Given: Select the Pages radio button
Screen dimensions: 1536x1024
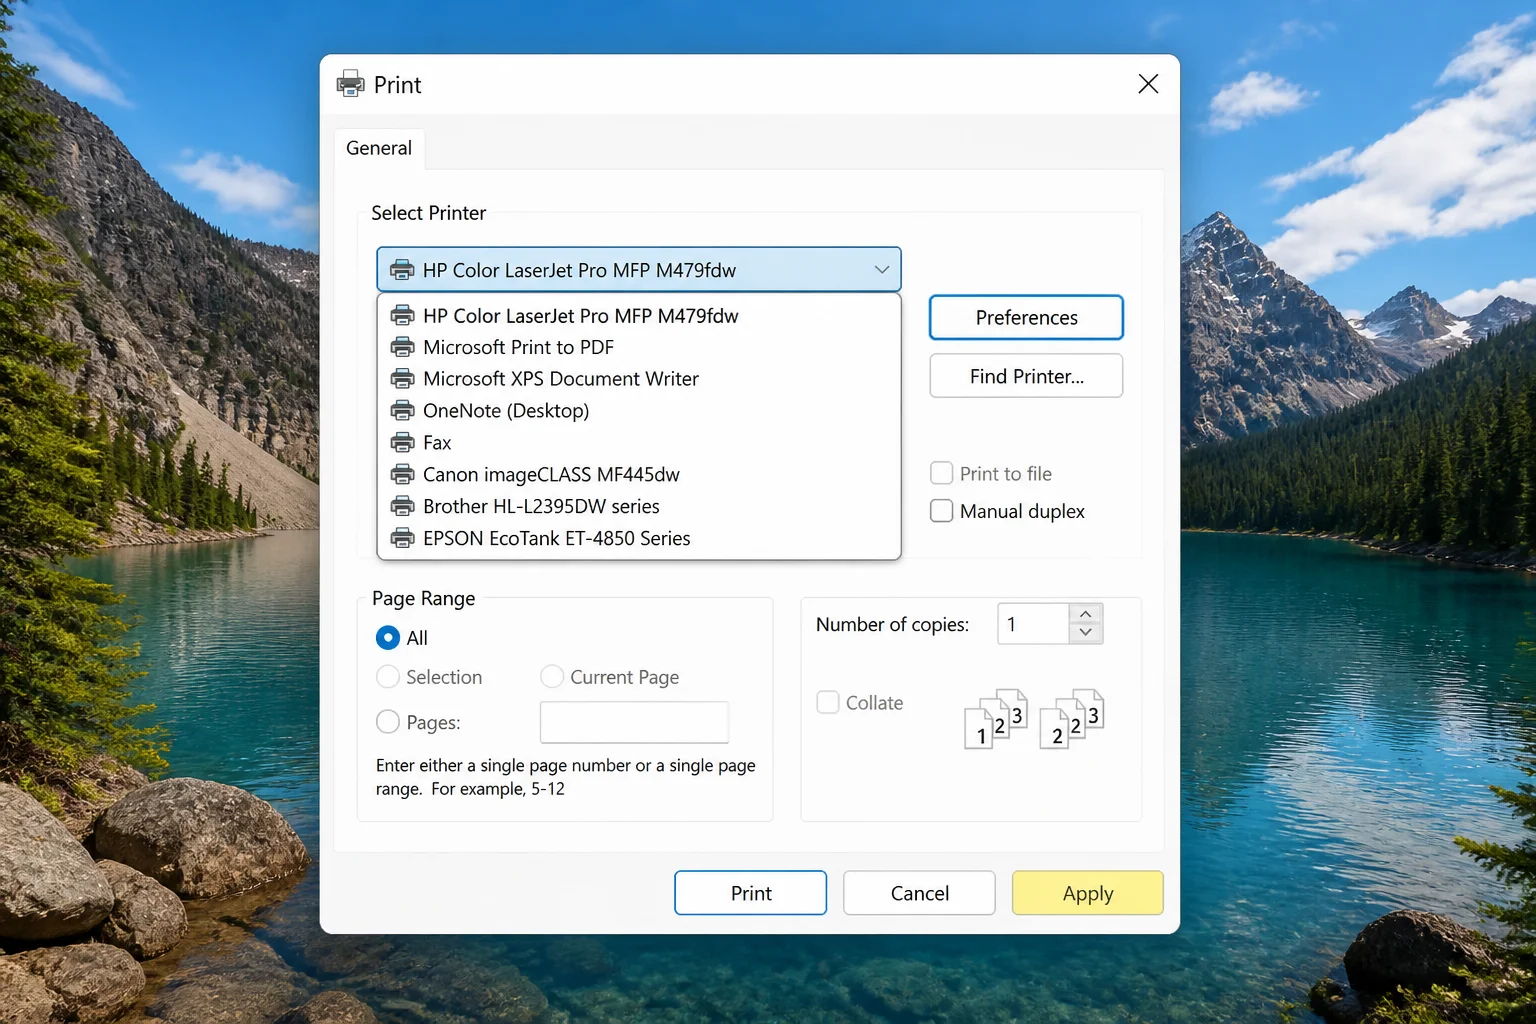Looking at the screenshot, I should point(388,722).
